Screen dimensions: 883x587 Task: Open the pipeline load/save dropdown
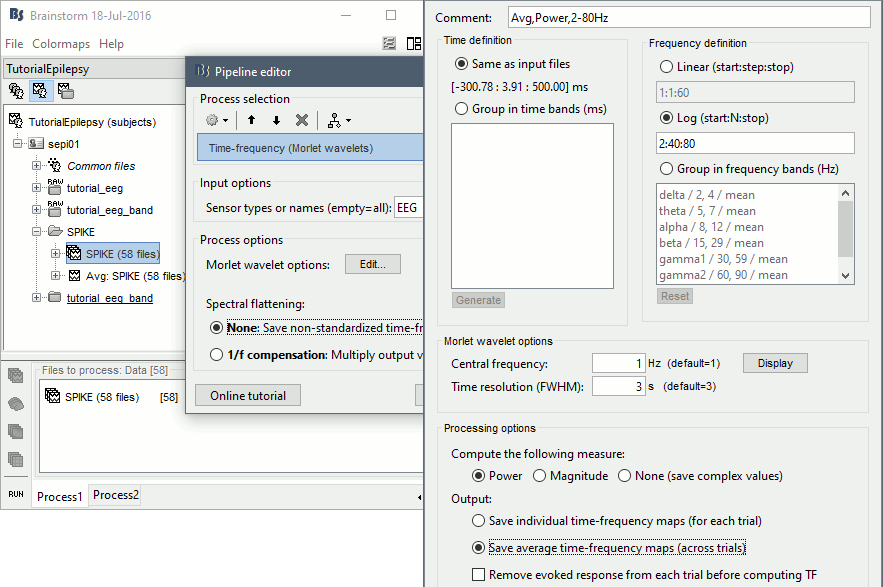(340, 120)
